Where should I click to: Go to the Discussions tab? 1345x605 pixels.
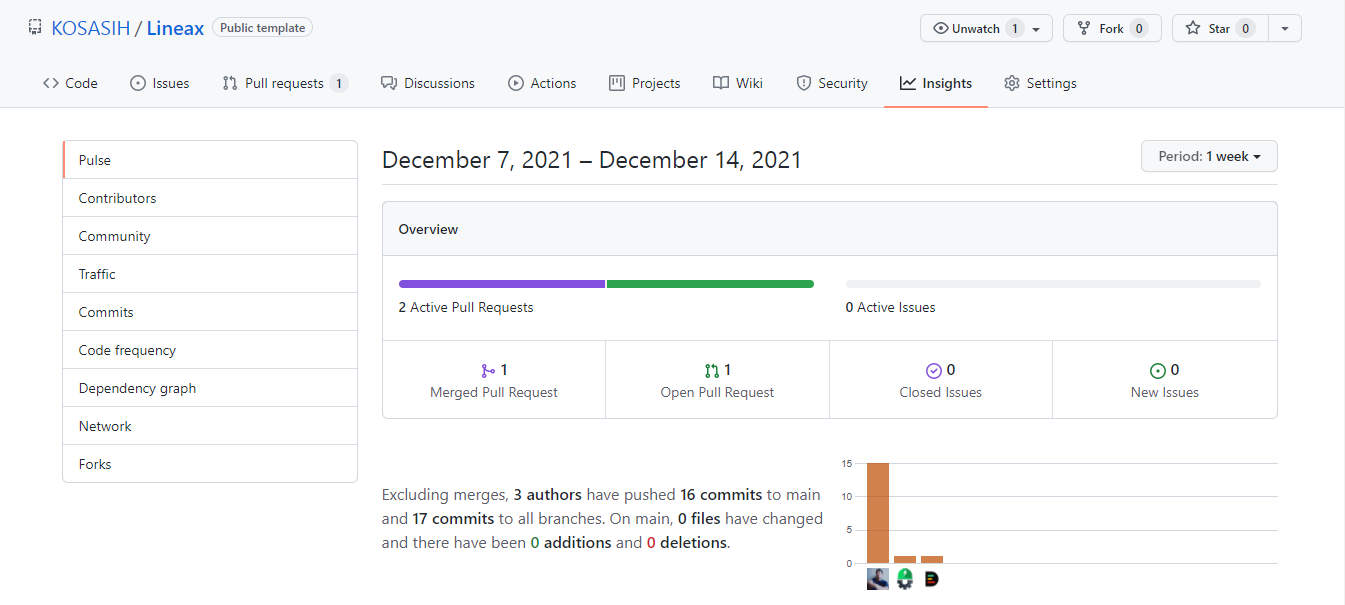(428, 83)
